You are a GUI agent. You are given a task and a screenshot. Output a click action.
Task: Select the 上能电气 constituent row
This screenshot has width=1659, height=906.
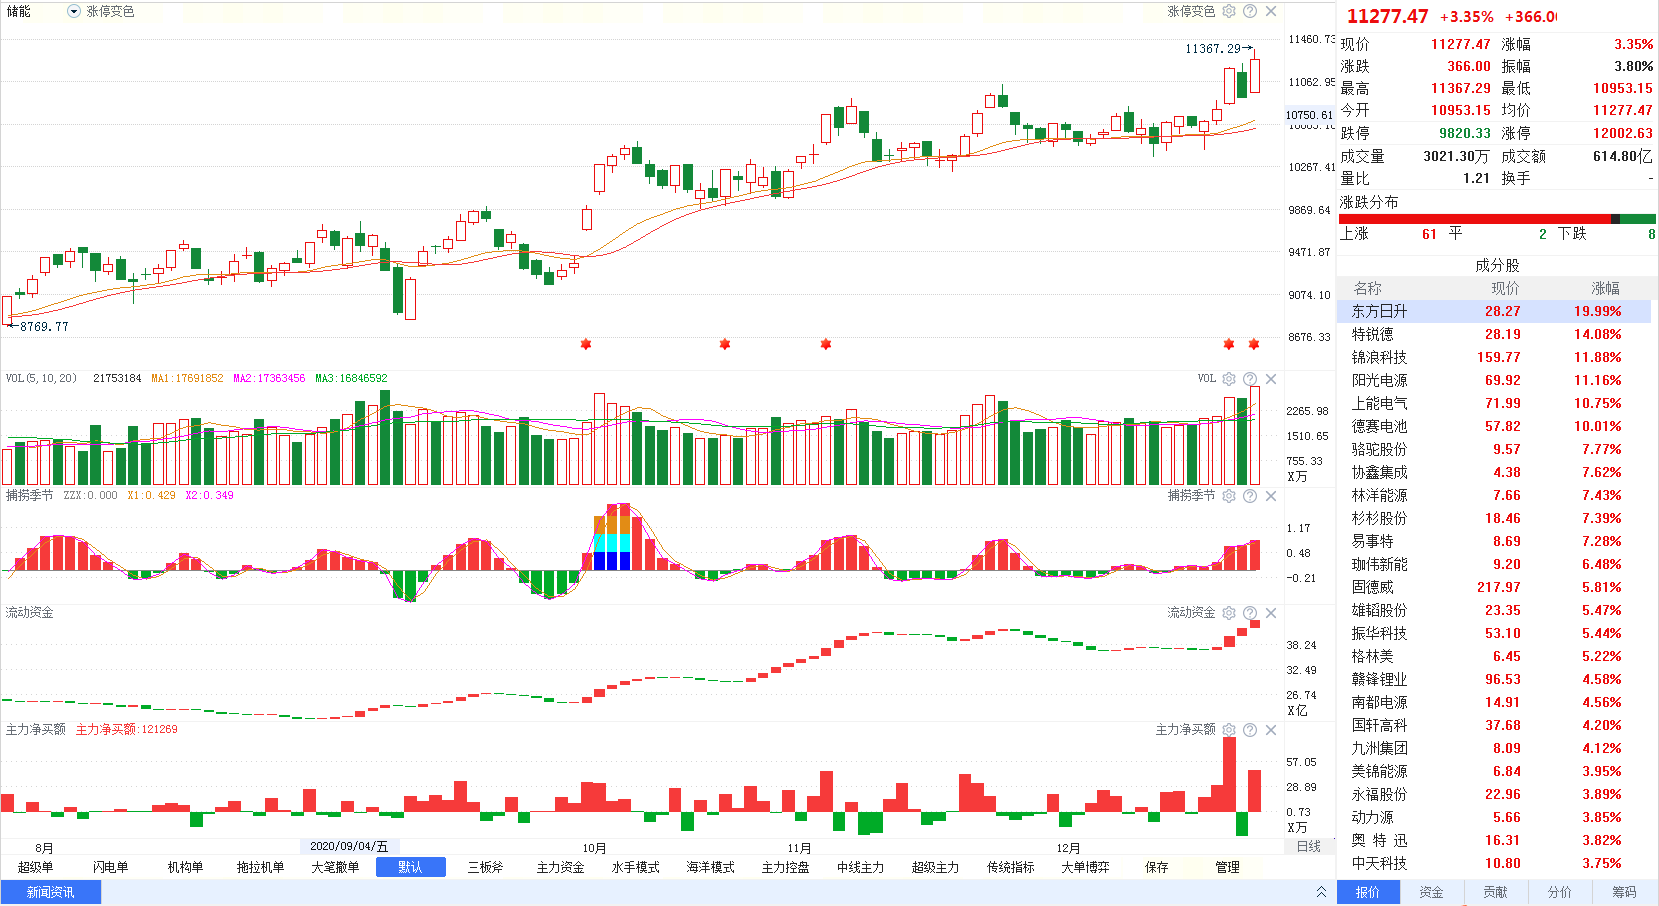click(1494, 403)
